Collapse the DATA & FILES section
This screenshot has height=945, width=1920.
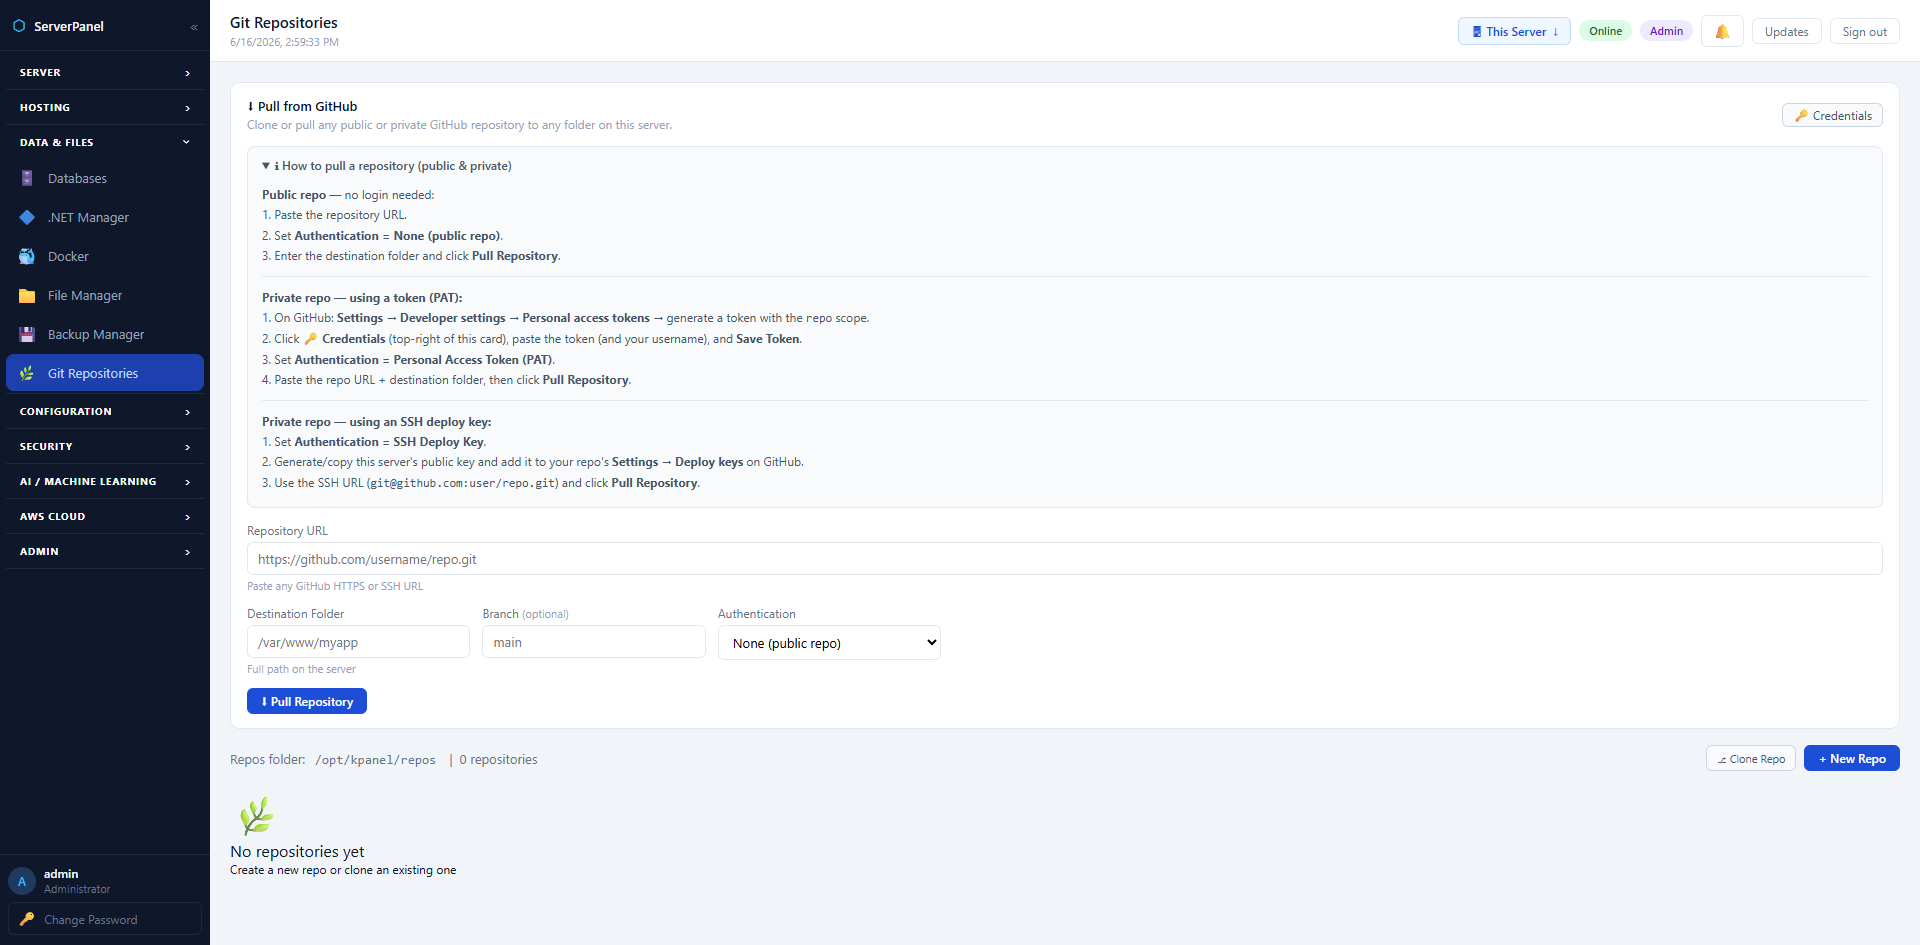[x=105, y=142]
